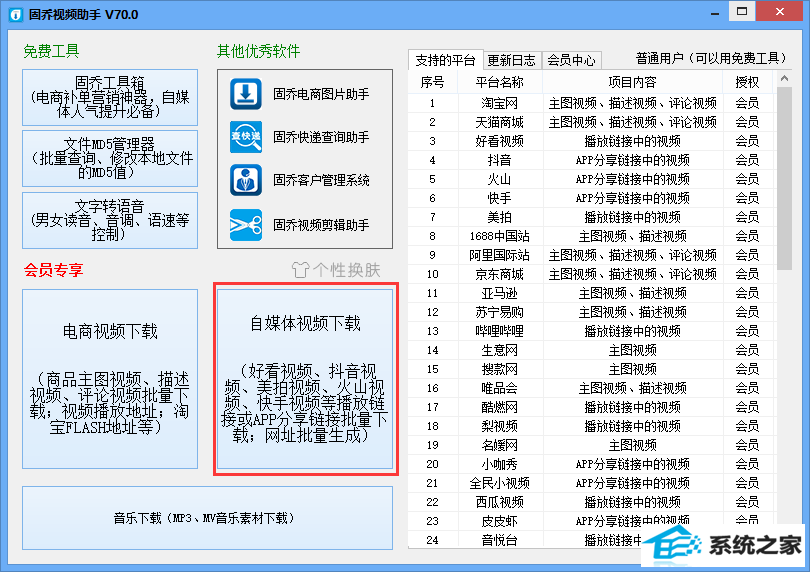The width and height of the screenshot is (810, 572).
Task: Select 全民小视频 row
Action: pyautogui.click(x=592, y=483)
